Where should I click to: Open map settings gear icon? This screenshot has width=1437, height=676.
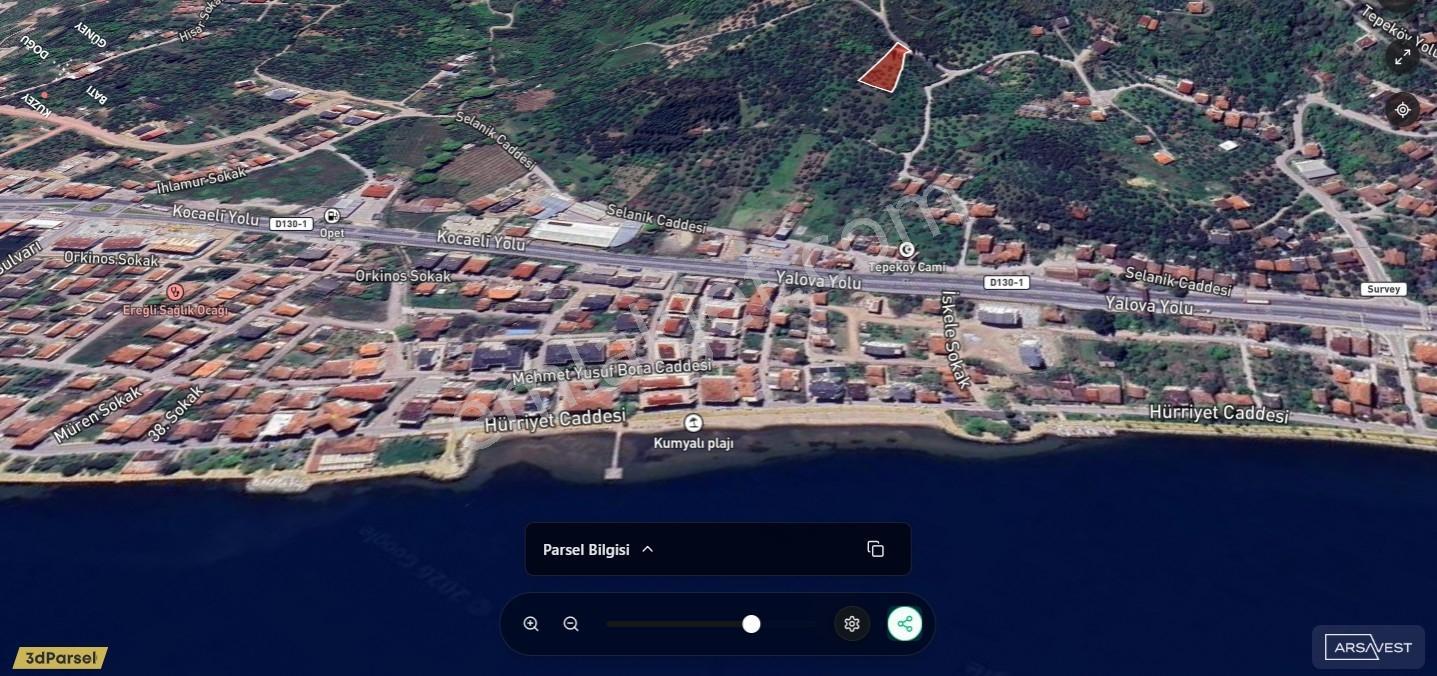pos(852,624)
